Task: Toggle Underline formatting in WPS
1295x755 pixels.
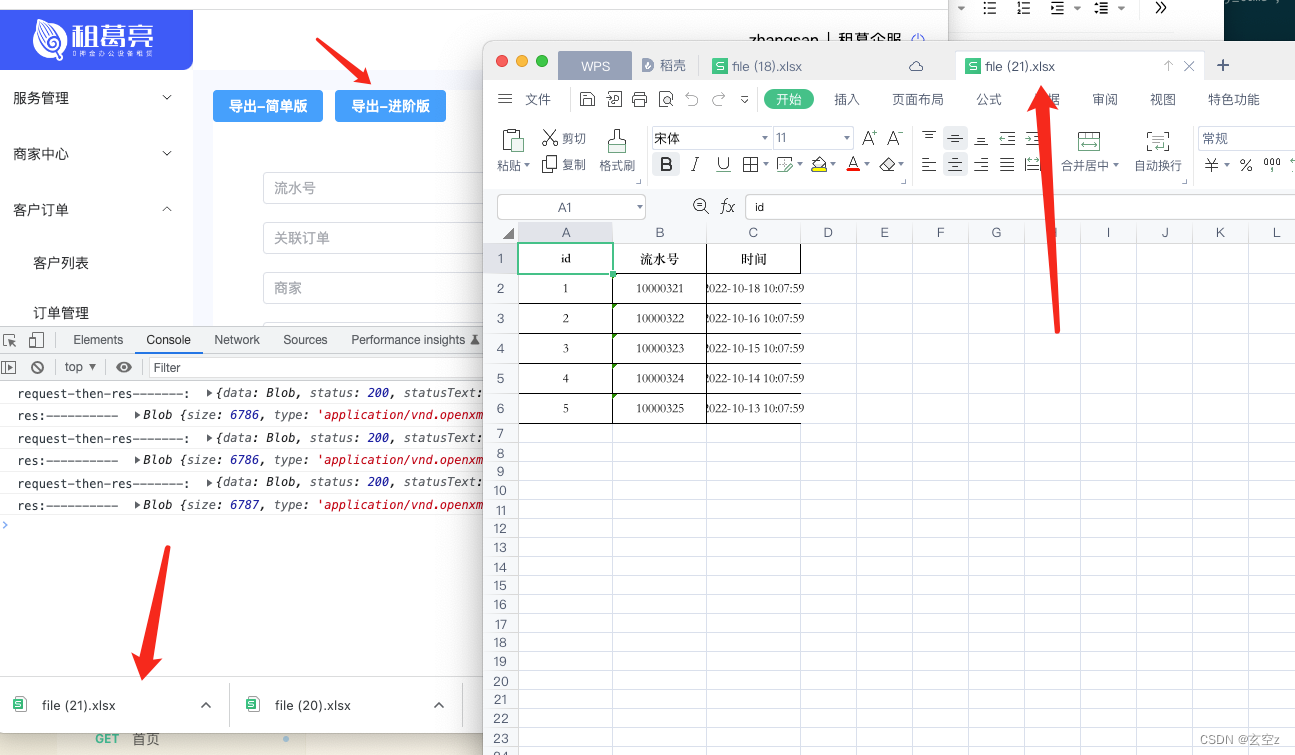Action: [722, 164]
